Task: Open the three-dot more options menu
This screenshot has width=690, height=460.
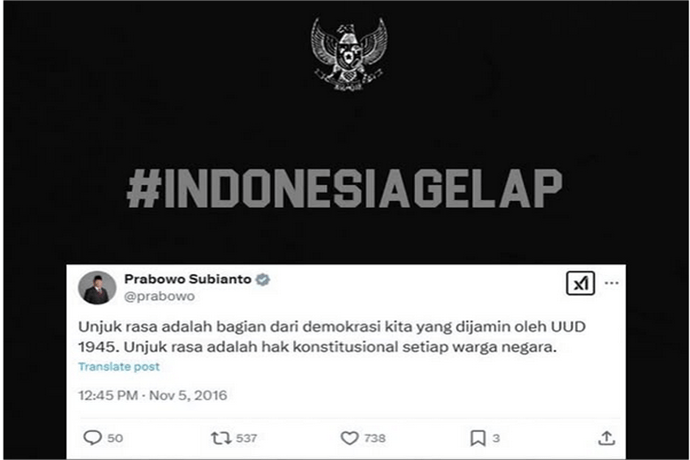Action: click(x=612, y=283)
